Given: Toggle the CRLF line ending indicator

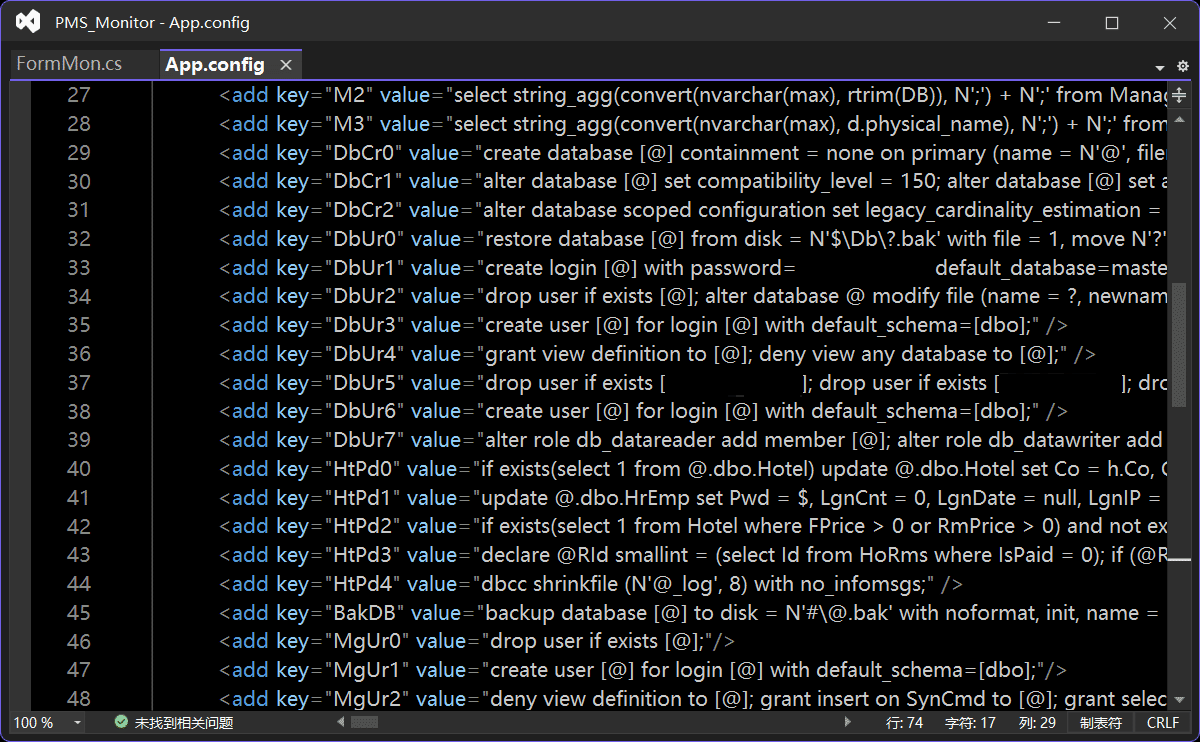Looking at the screenshot, I should [x=1163, y=722].
